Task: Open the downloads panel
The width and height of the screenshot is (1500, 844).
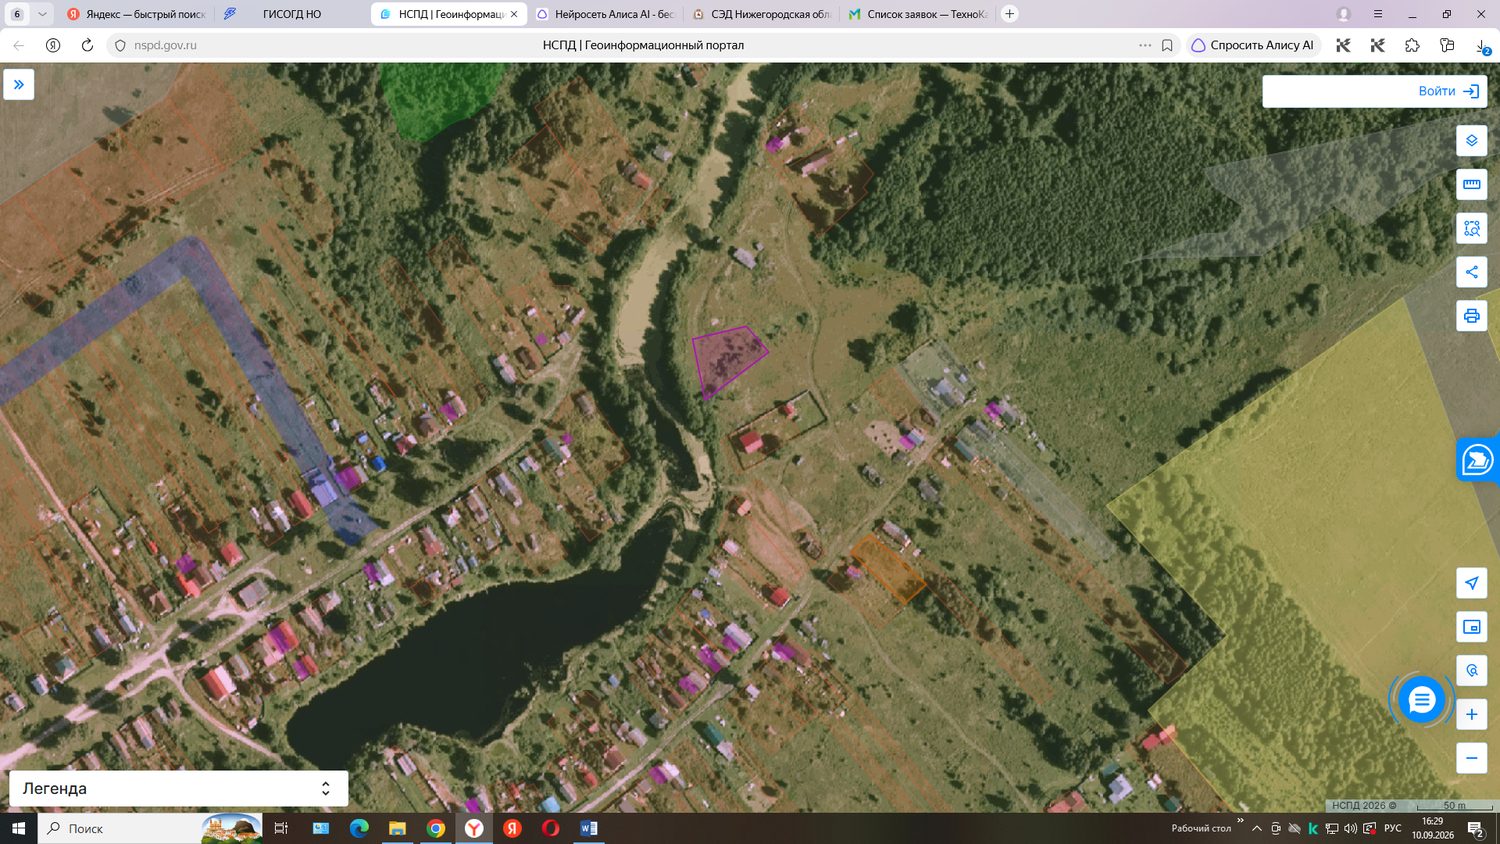Action: (1482, 45)
